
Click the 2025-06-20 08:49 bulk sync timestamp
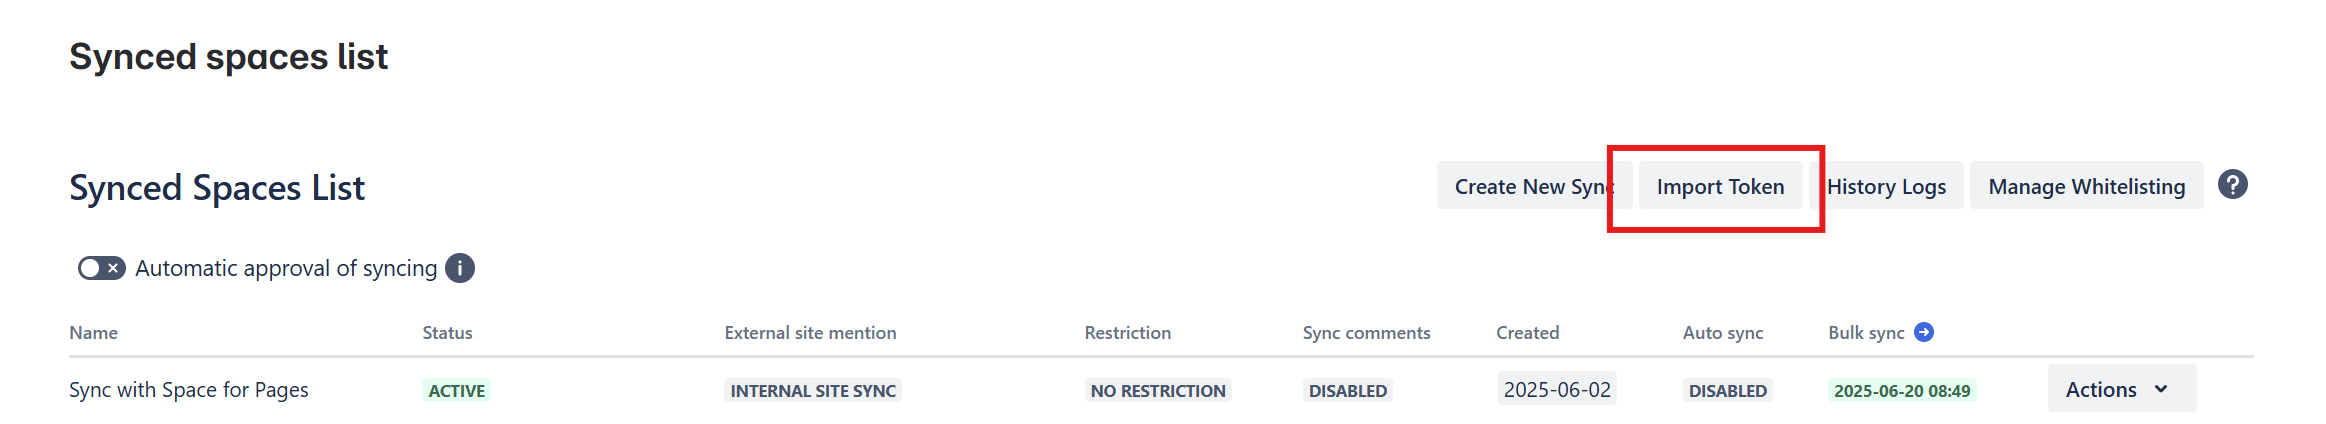1902,390
